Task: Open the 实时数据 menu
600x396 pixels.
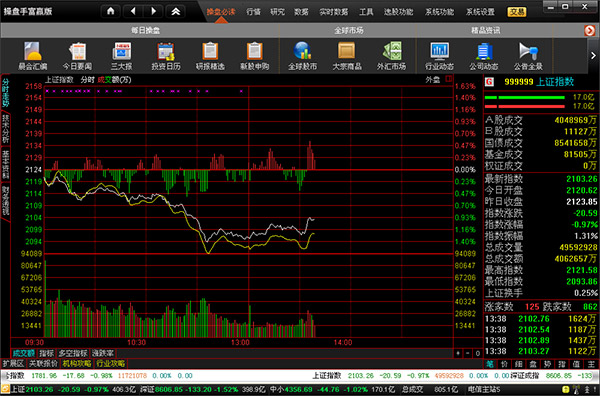Action: (x=334, y=12)
